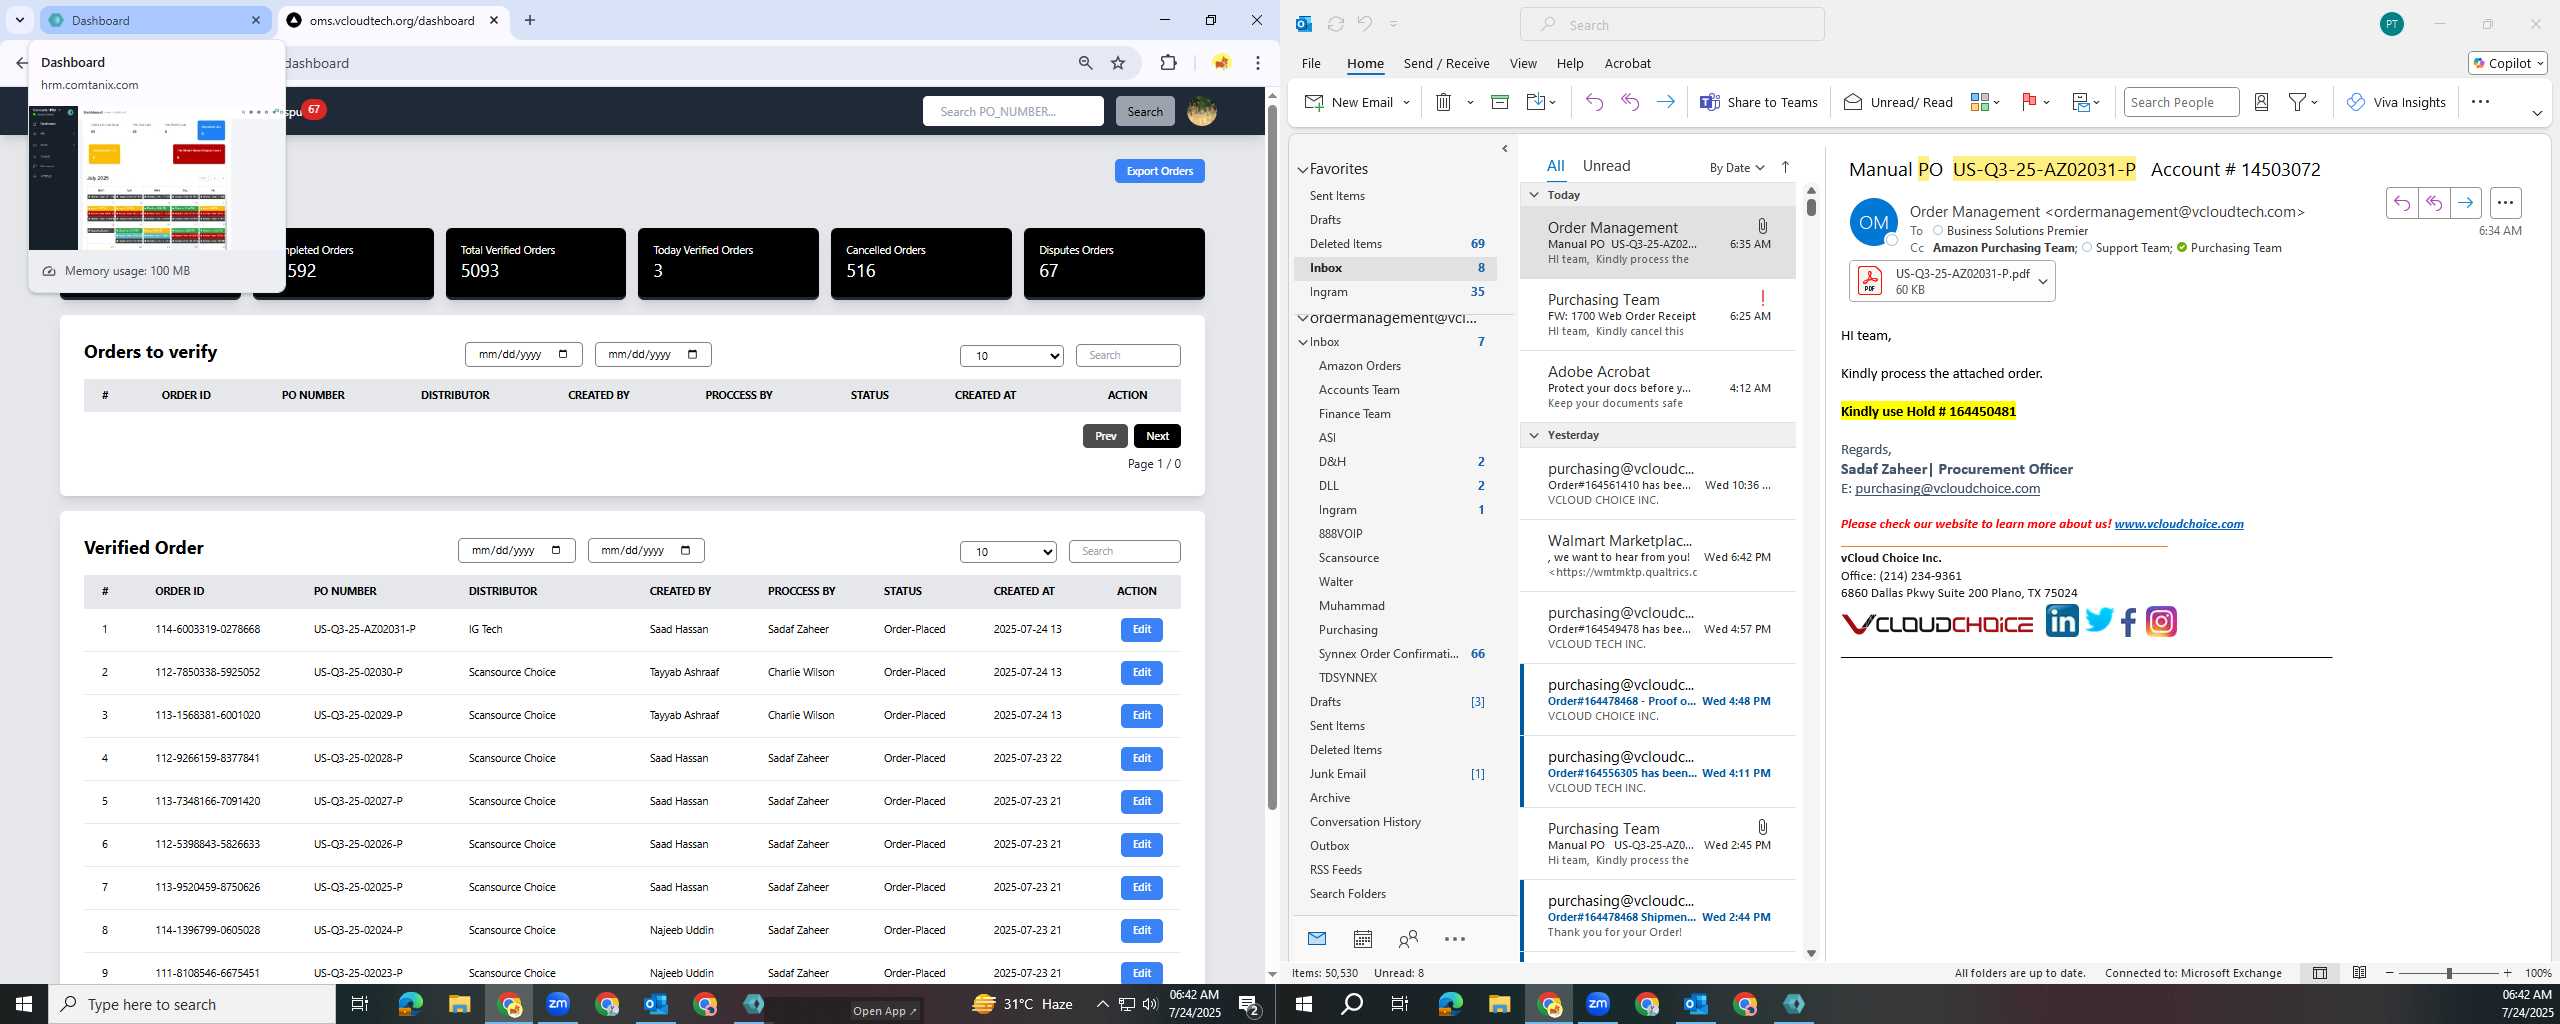Show Unread messages filter tab
The height and width of the screenshot is (1024, 2560).
(1606, 166)
